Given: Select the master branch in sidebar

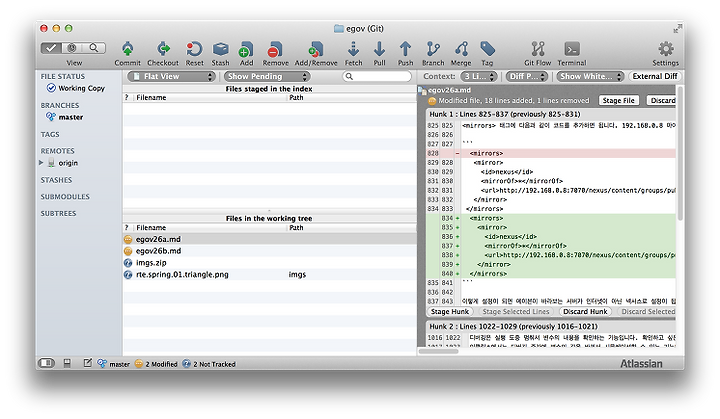Looking at the screenshot, I should click(x=71, y=117).
